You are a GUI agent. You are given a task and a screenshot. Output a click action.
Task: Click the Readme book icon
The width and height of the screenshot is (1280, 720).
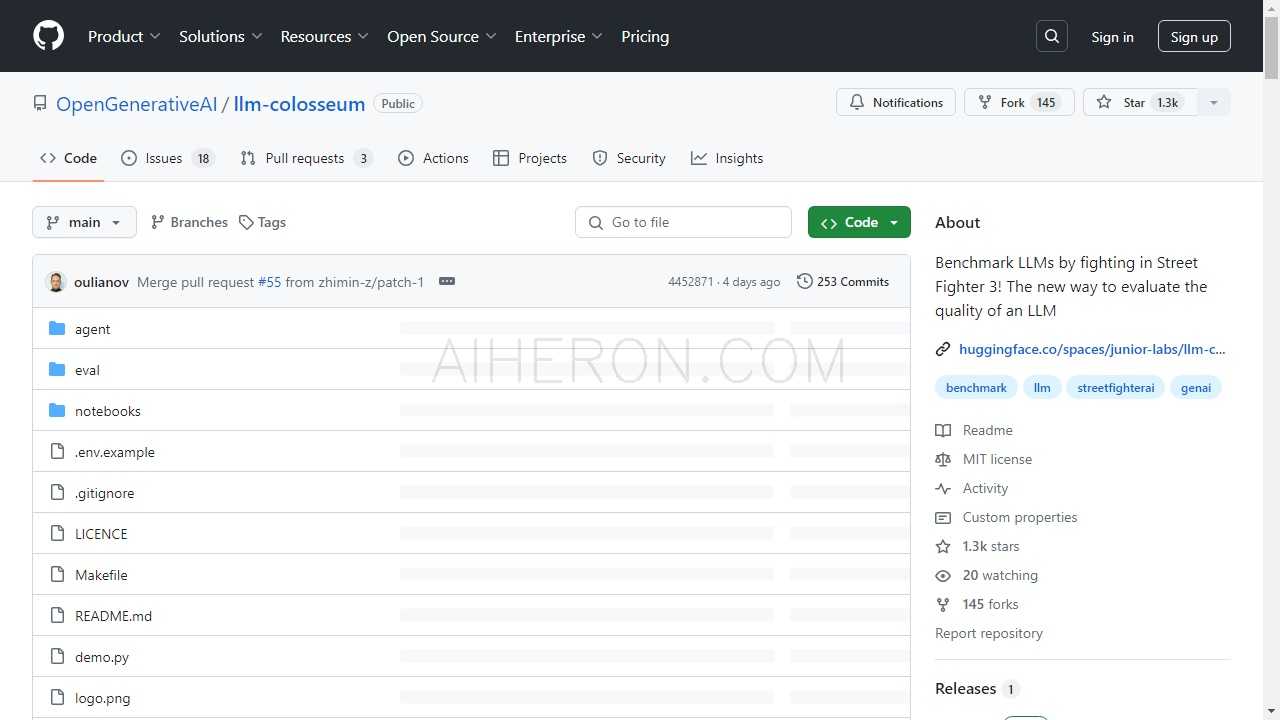(943, 430)
